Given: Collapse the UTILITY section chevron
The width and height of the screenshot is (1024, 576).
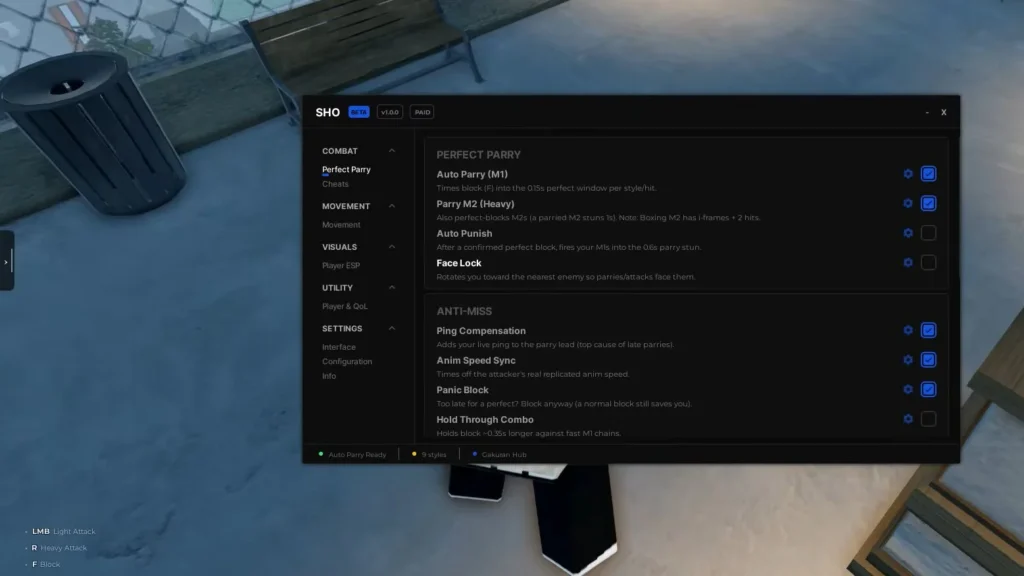Looking at the screenshot, I should click(x=392, y=287).
